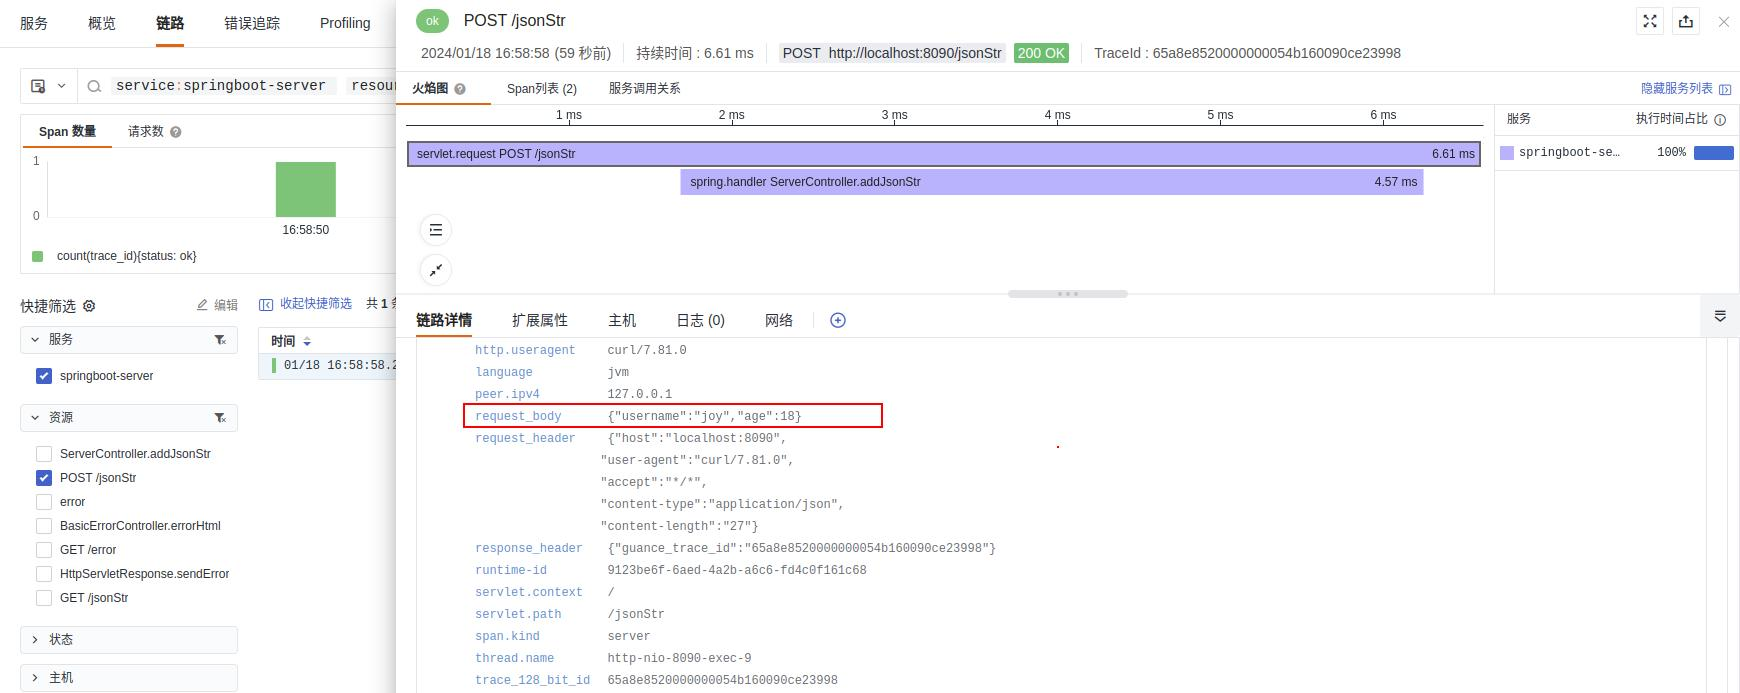The height and width of the screenshot is (693, 1740).
Task: Switch to the 扩展属性 tab
Action: (540, 320)
